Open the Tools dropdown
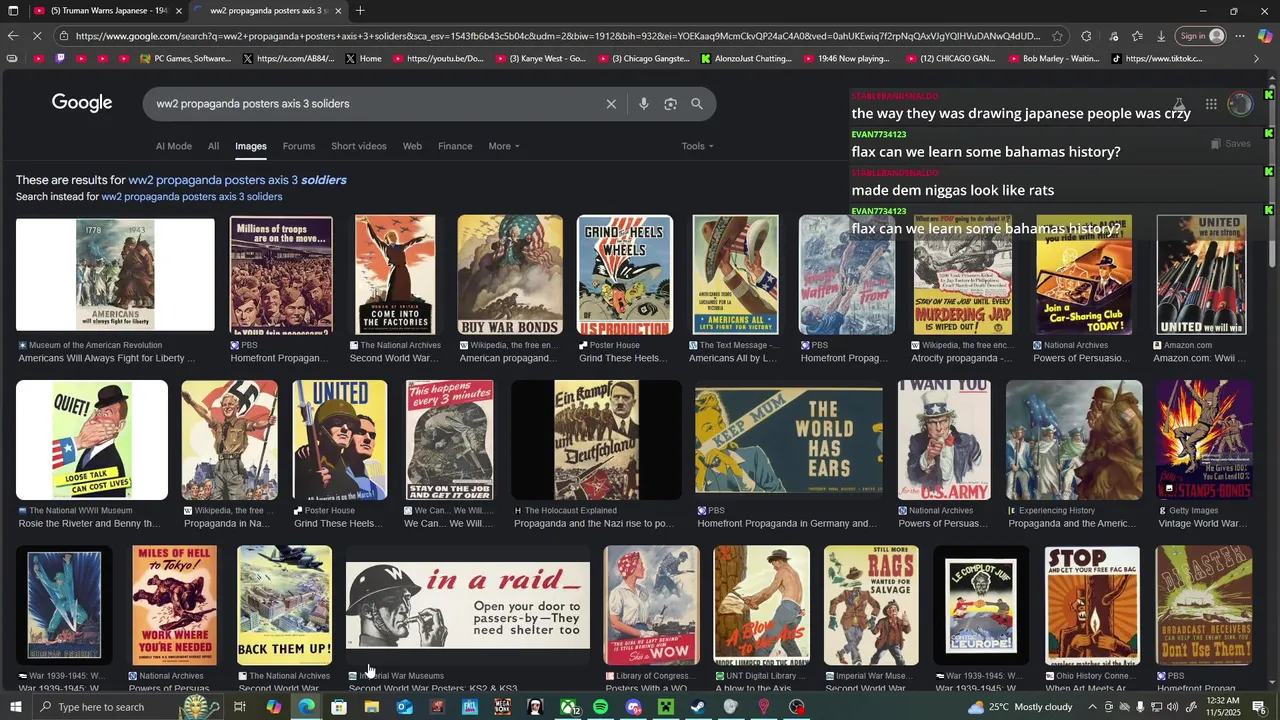 [x=697, y=146]
